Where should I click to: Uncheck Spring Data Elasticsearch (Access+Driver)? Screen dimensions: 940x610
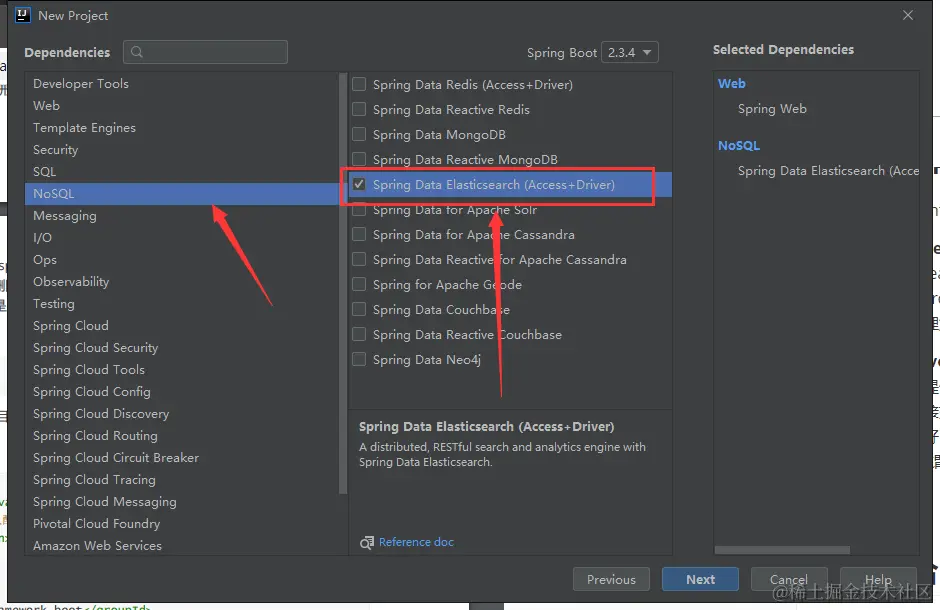click(359, 185)
